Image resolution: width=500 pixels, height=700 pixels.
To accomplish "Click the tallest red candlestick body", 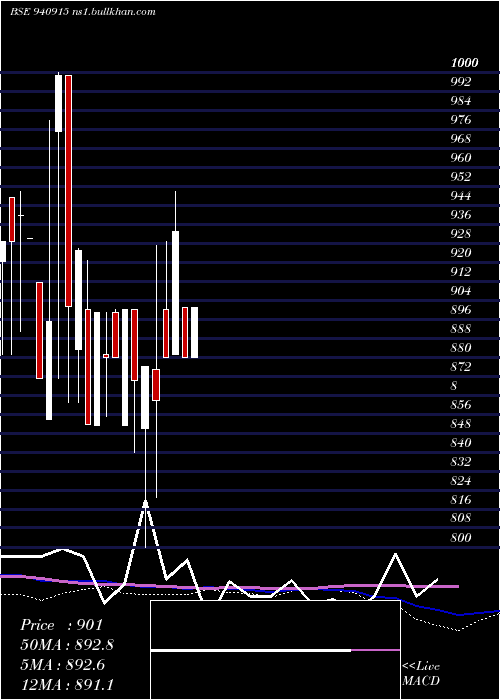I will click(68, 191).
